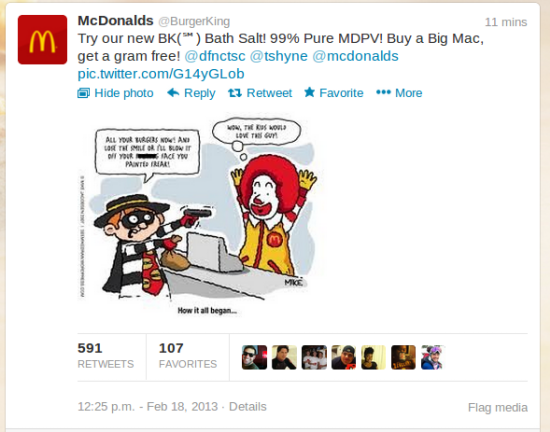Click the 11 mins timestamp
550x432 pixels.
pyautogui.click(x=506, y=22)
